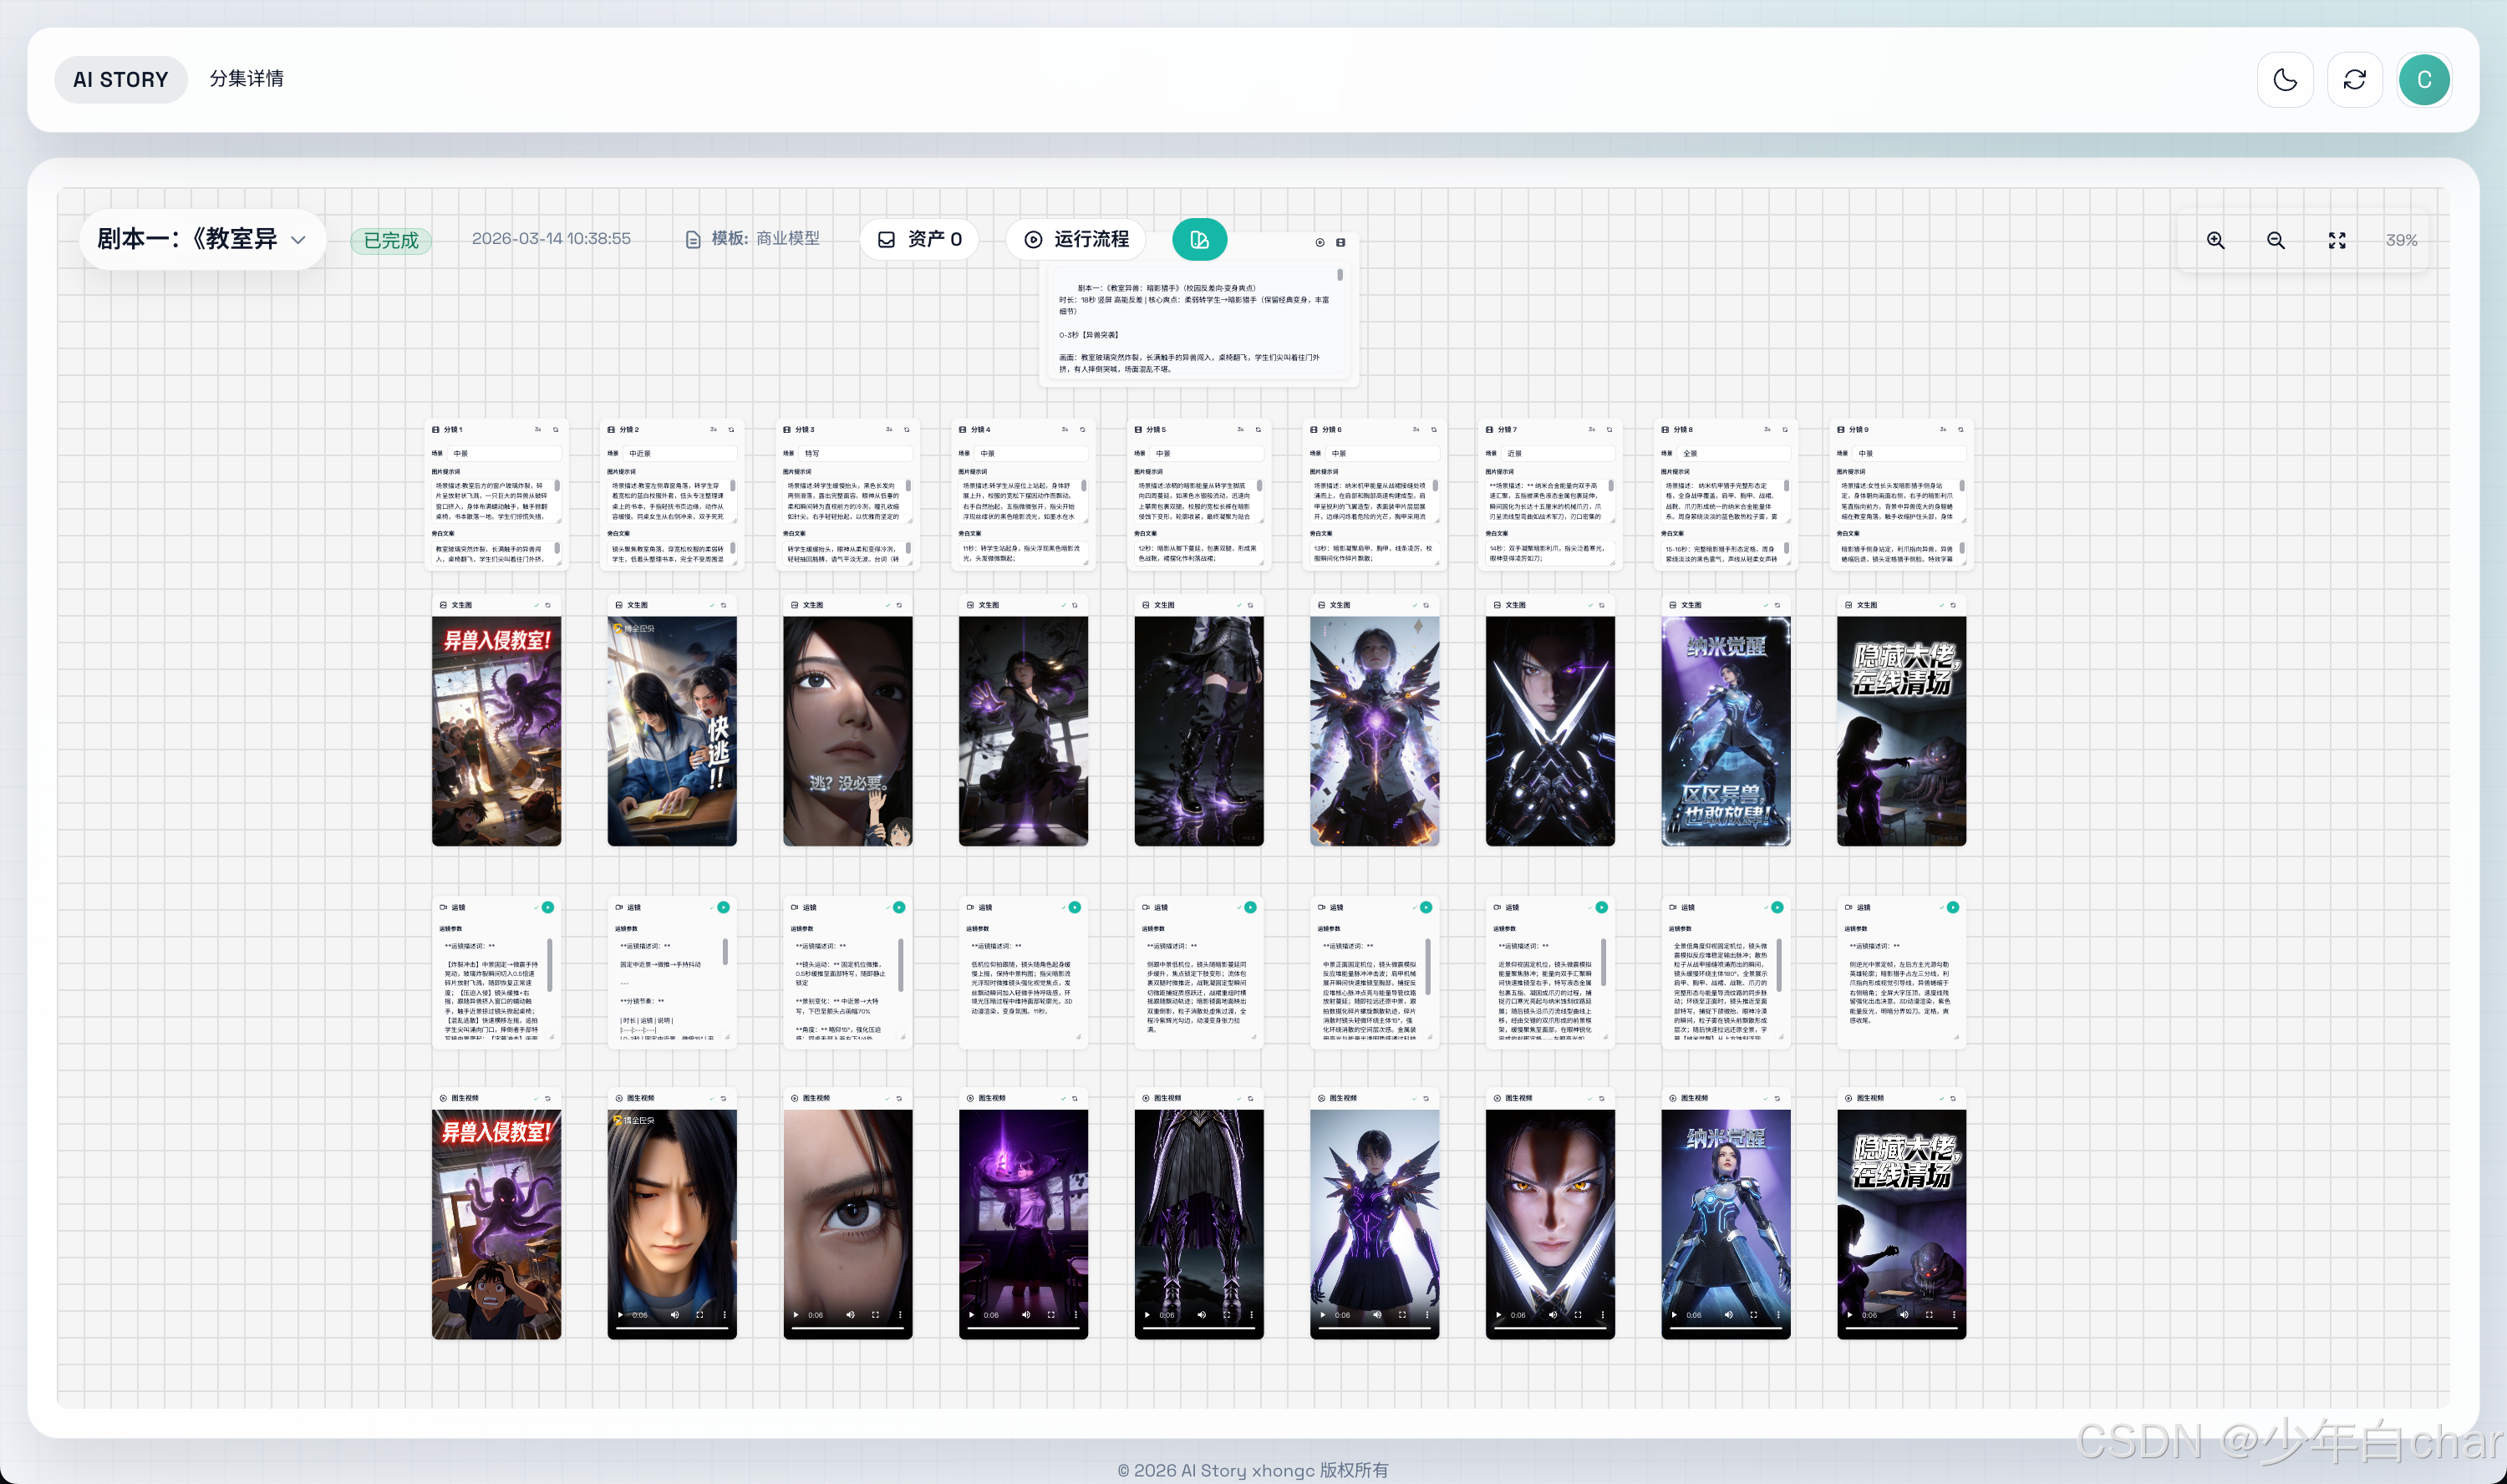This screenshot has height=1484, width=2507.
Task: Click the 旁白文案 text area in 分镜 2
Action: click(671, 553)
